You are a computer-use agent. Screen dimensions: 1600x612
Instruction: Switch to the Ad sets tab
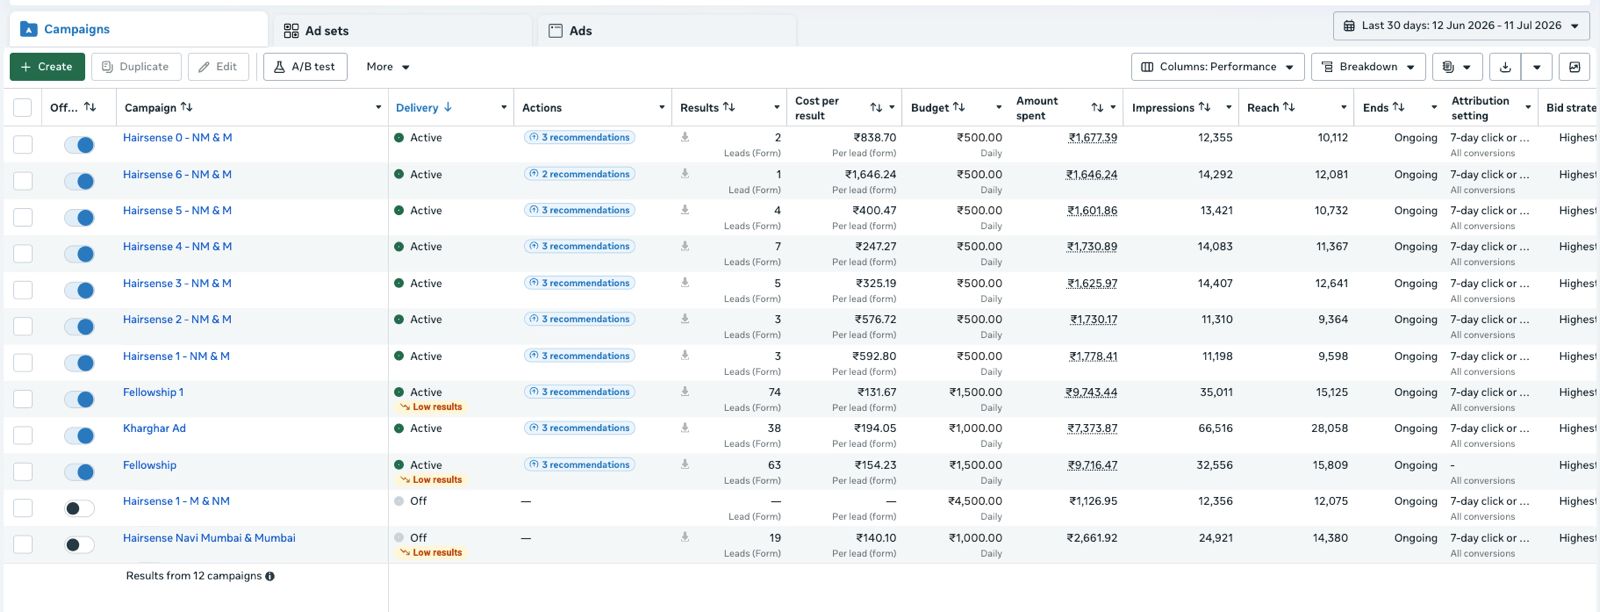(402, 31)
